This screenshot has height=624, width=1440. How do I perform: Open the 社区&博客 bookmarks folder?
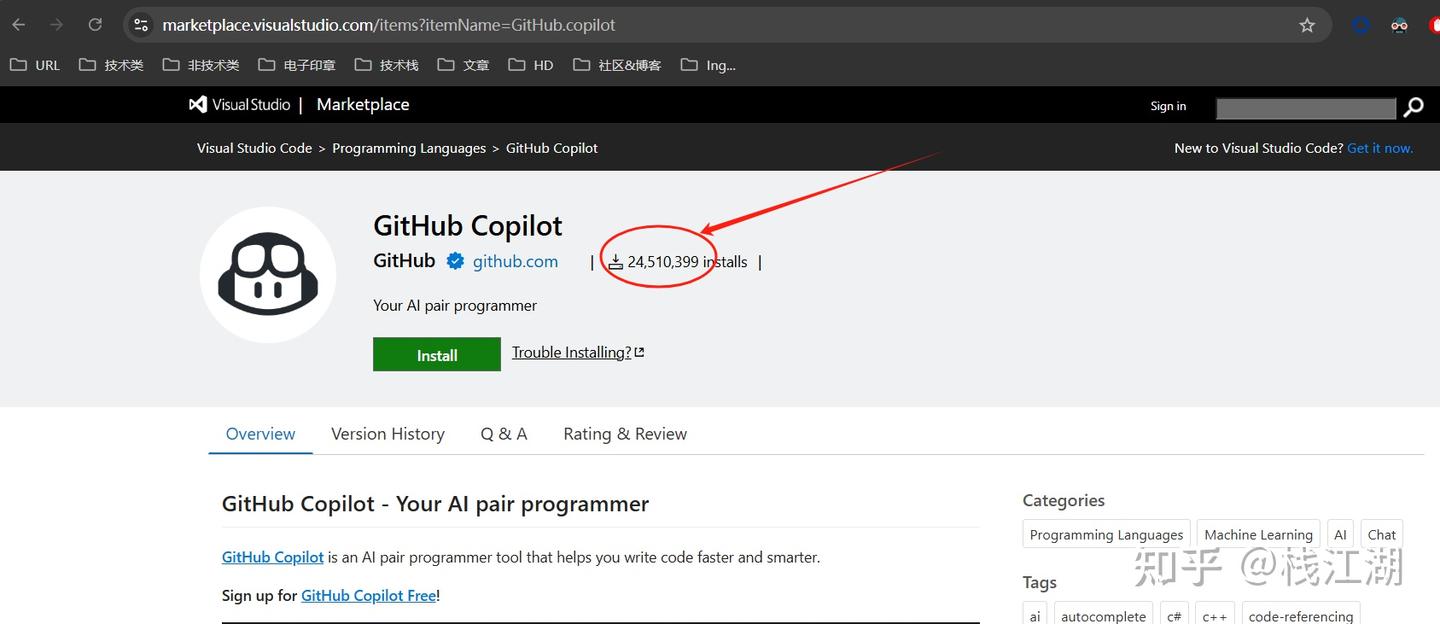(617, 64)
